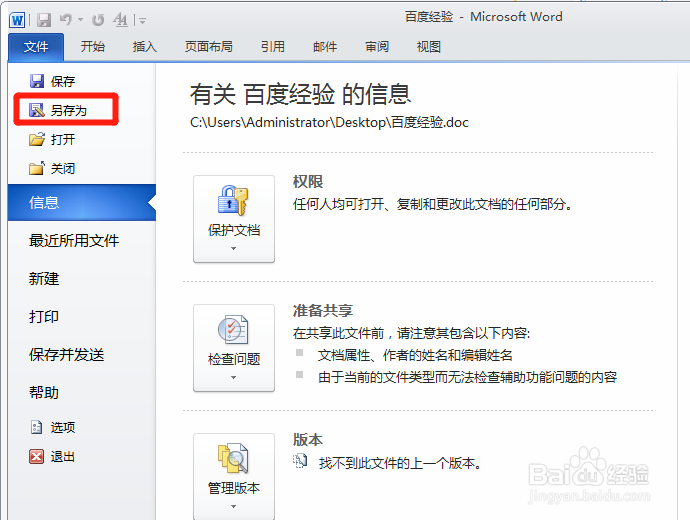The height and width of the screenshot is (520, 690).
Task: Click the Save icon in quick access toolbar
Action: click(x=44, y=20)
